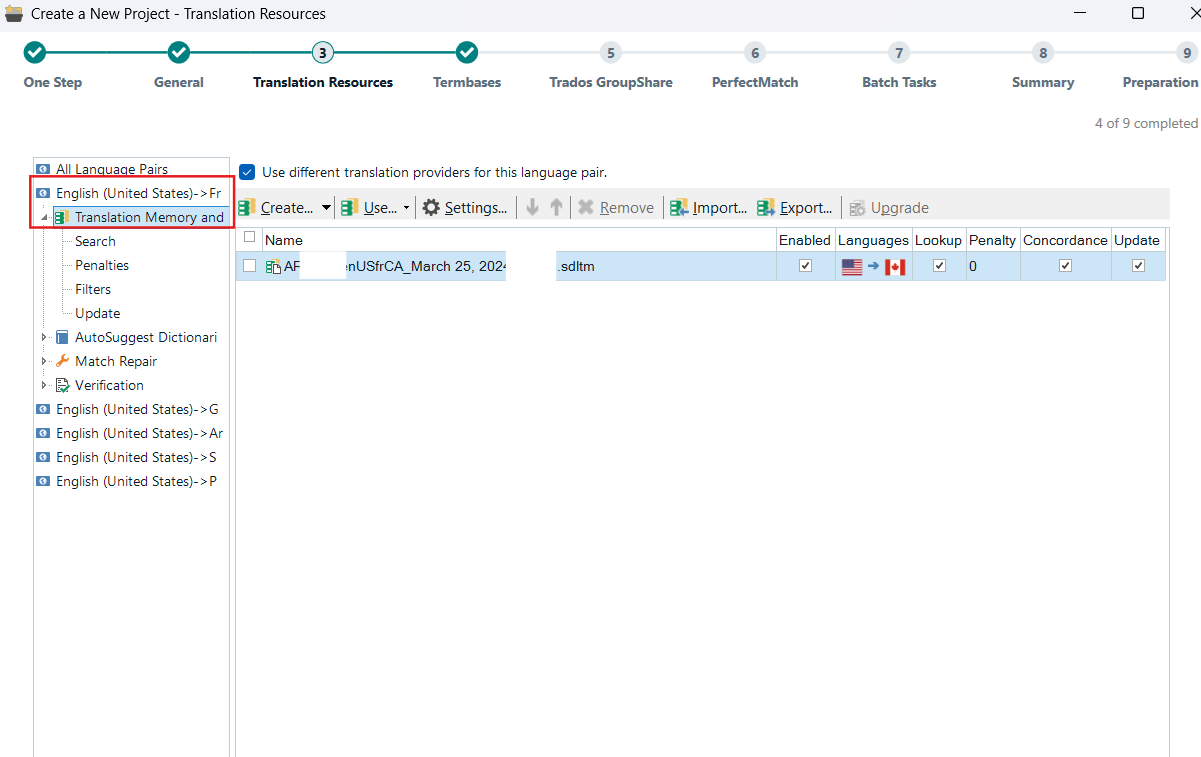Click the Create translation memory button
Image resolution: width=1201 pixels, height=757 pixels.
pyautogui.click(x=276, y=207)
